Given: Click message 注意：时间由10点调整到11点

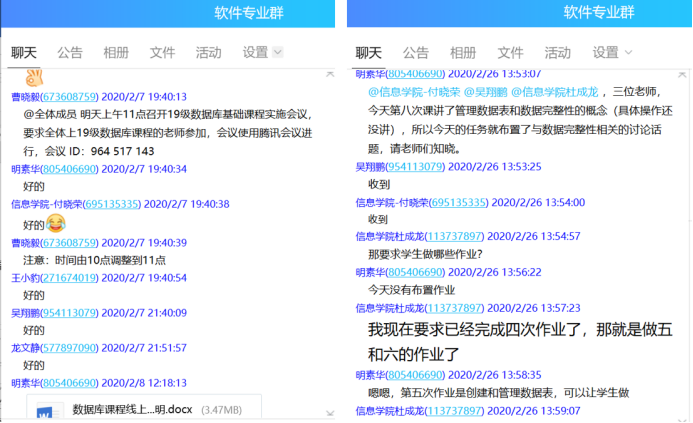Looking at the screenshot, I should coord(95,260).
